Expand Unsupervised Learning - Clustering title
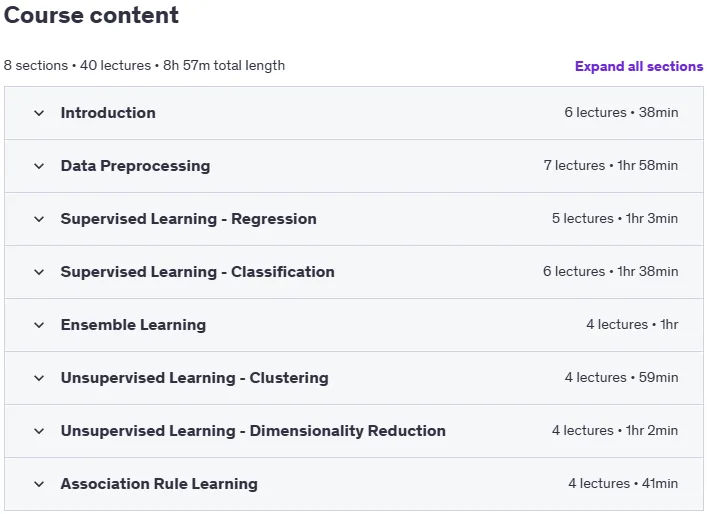Image resolution: width=707 pixels, height=514 pixels. [194, 378]
